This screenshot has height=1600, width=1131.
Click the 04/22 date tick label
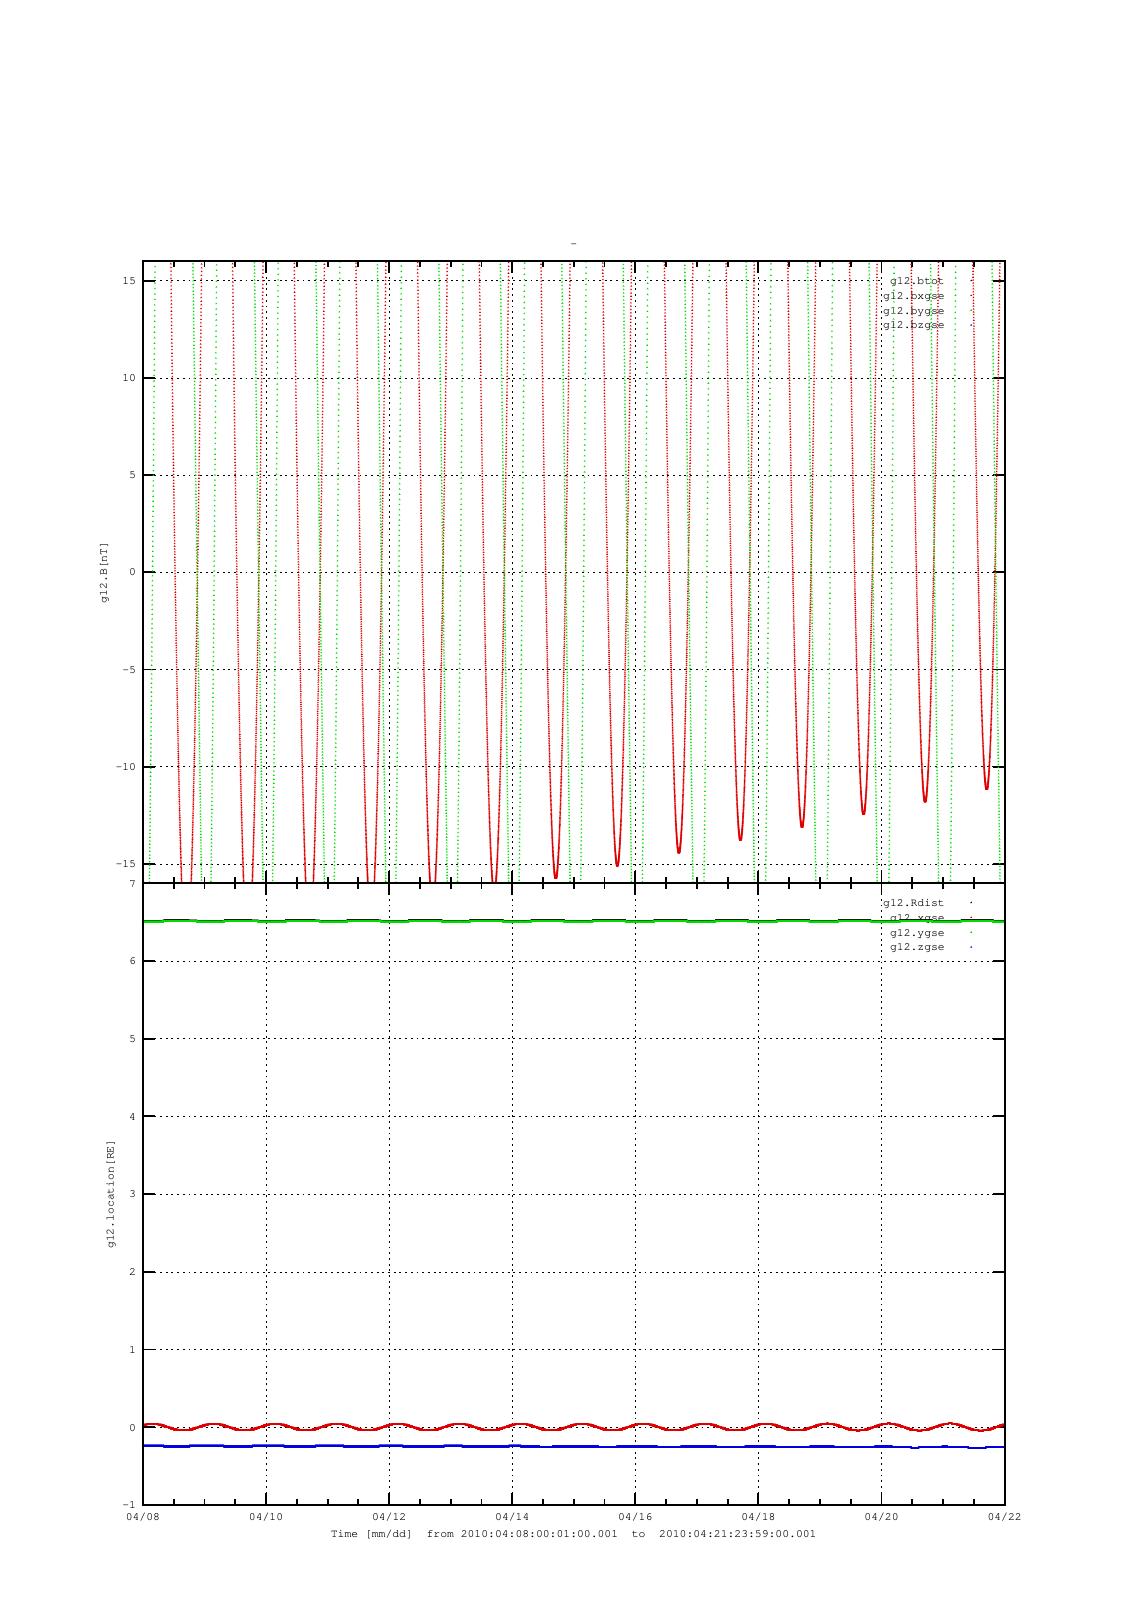(1003, 1517)
